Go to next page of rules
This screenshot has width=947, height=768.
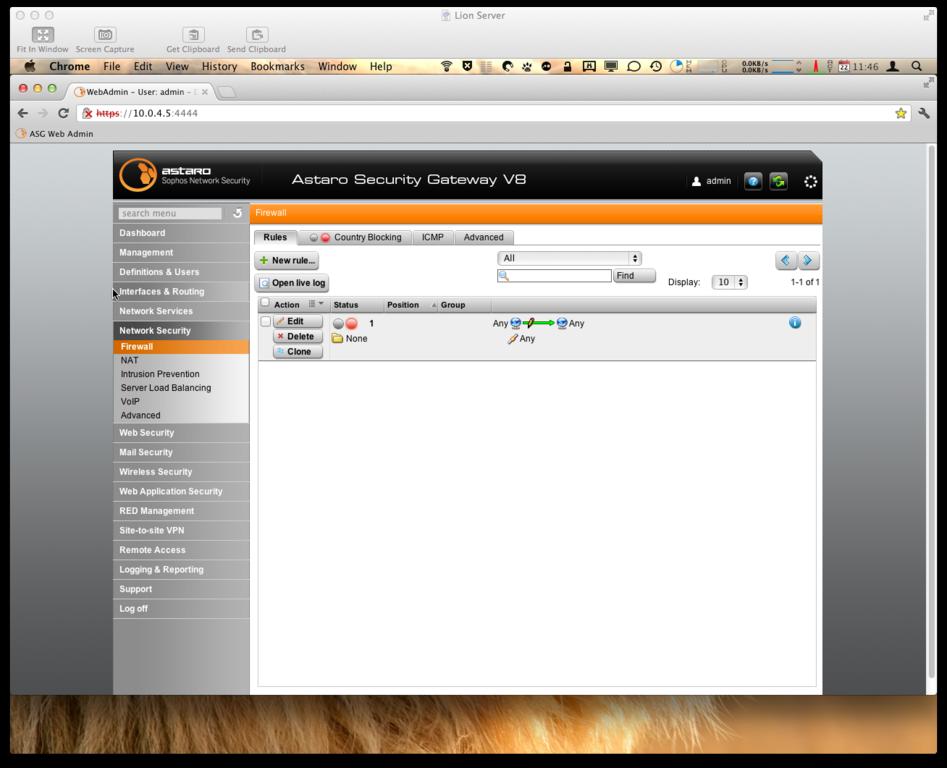point(808,260)
